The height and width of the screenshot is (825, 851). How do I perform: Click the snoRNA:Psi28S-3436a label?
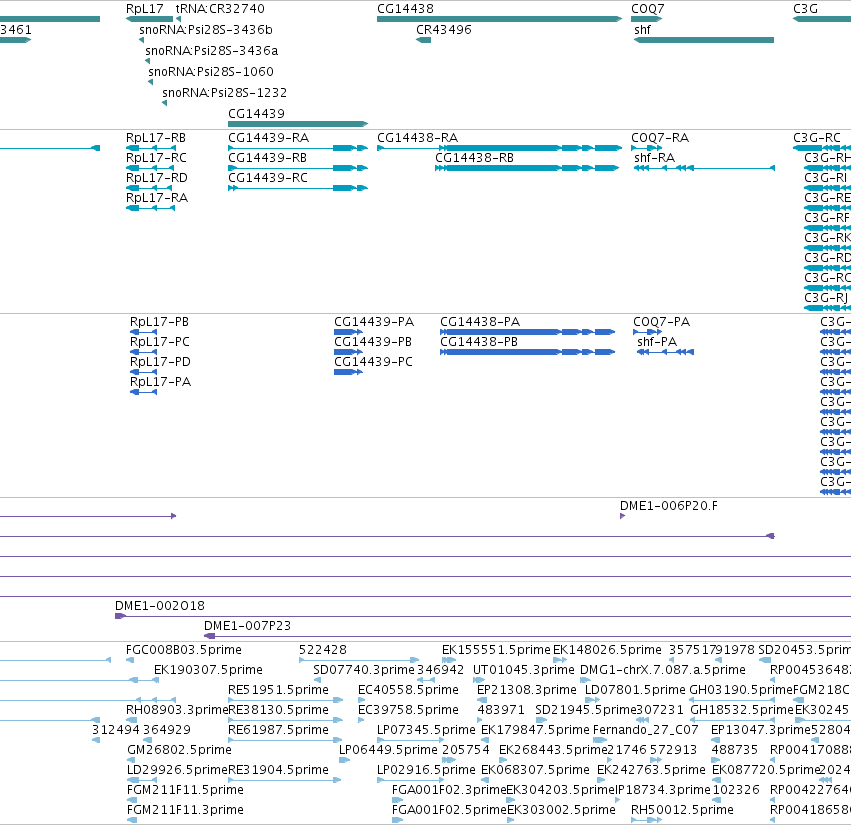point(212,50)
